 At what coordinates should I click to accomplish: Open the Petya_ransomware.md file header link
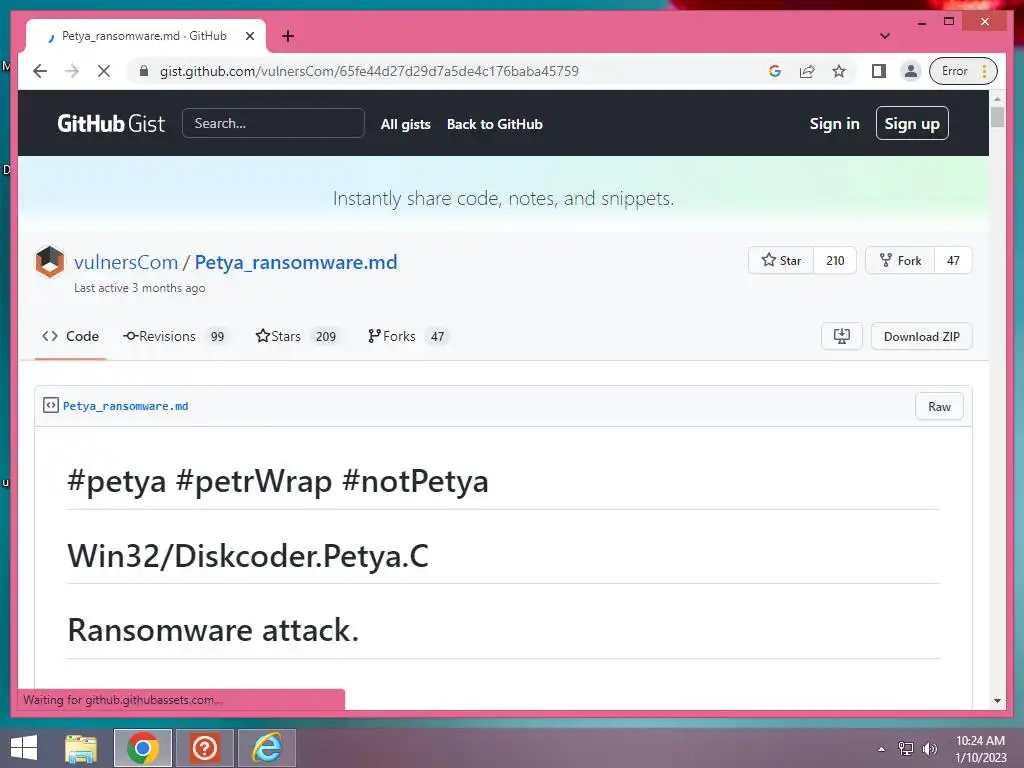[x=125, y=406]
